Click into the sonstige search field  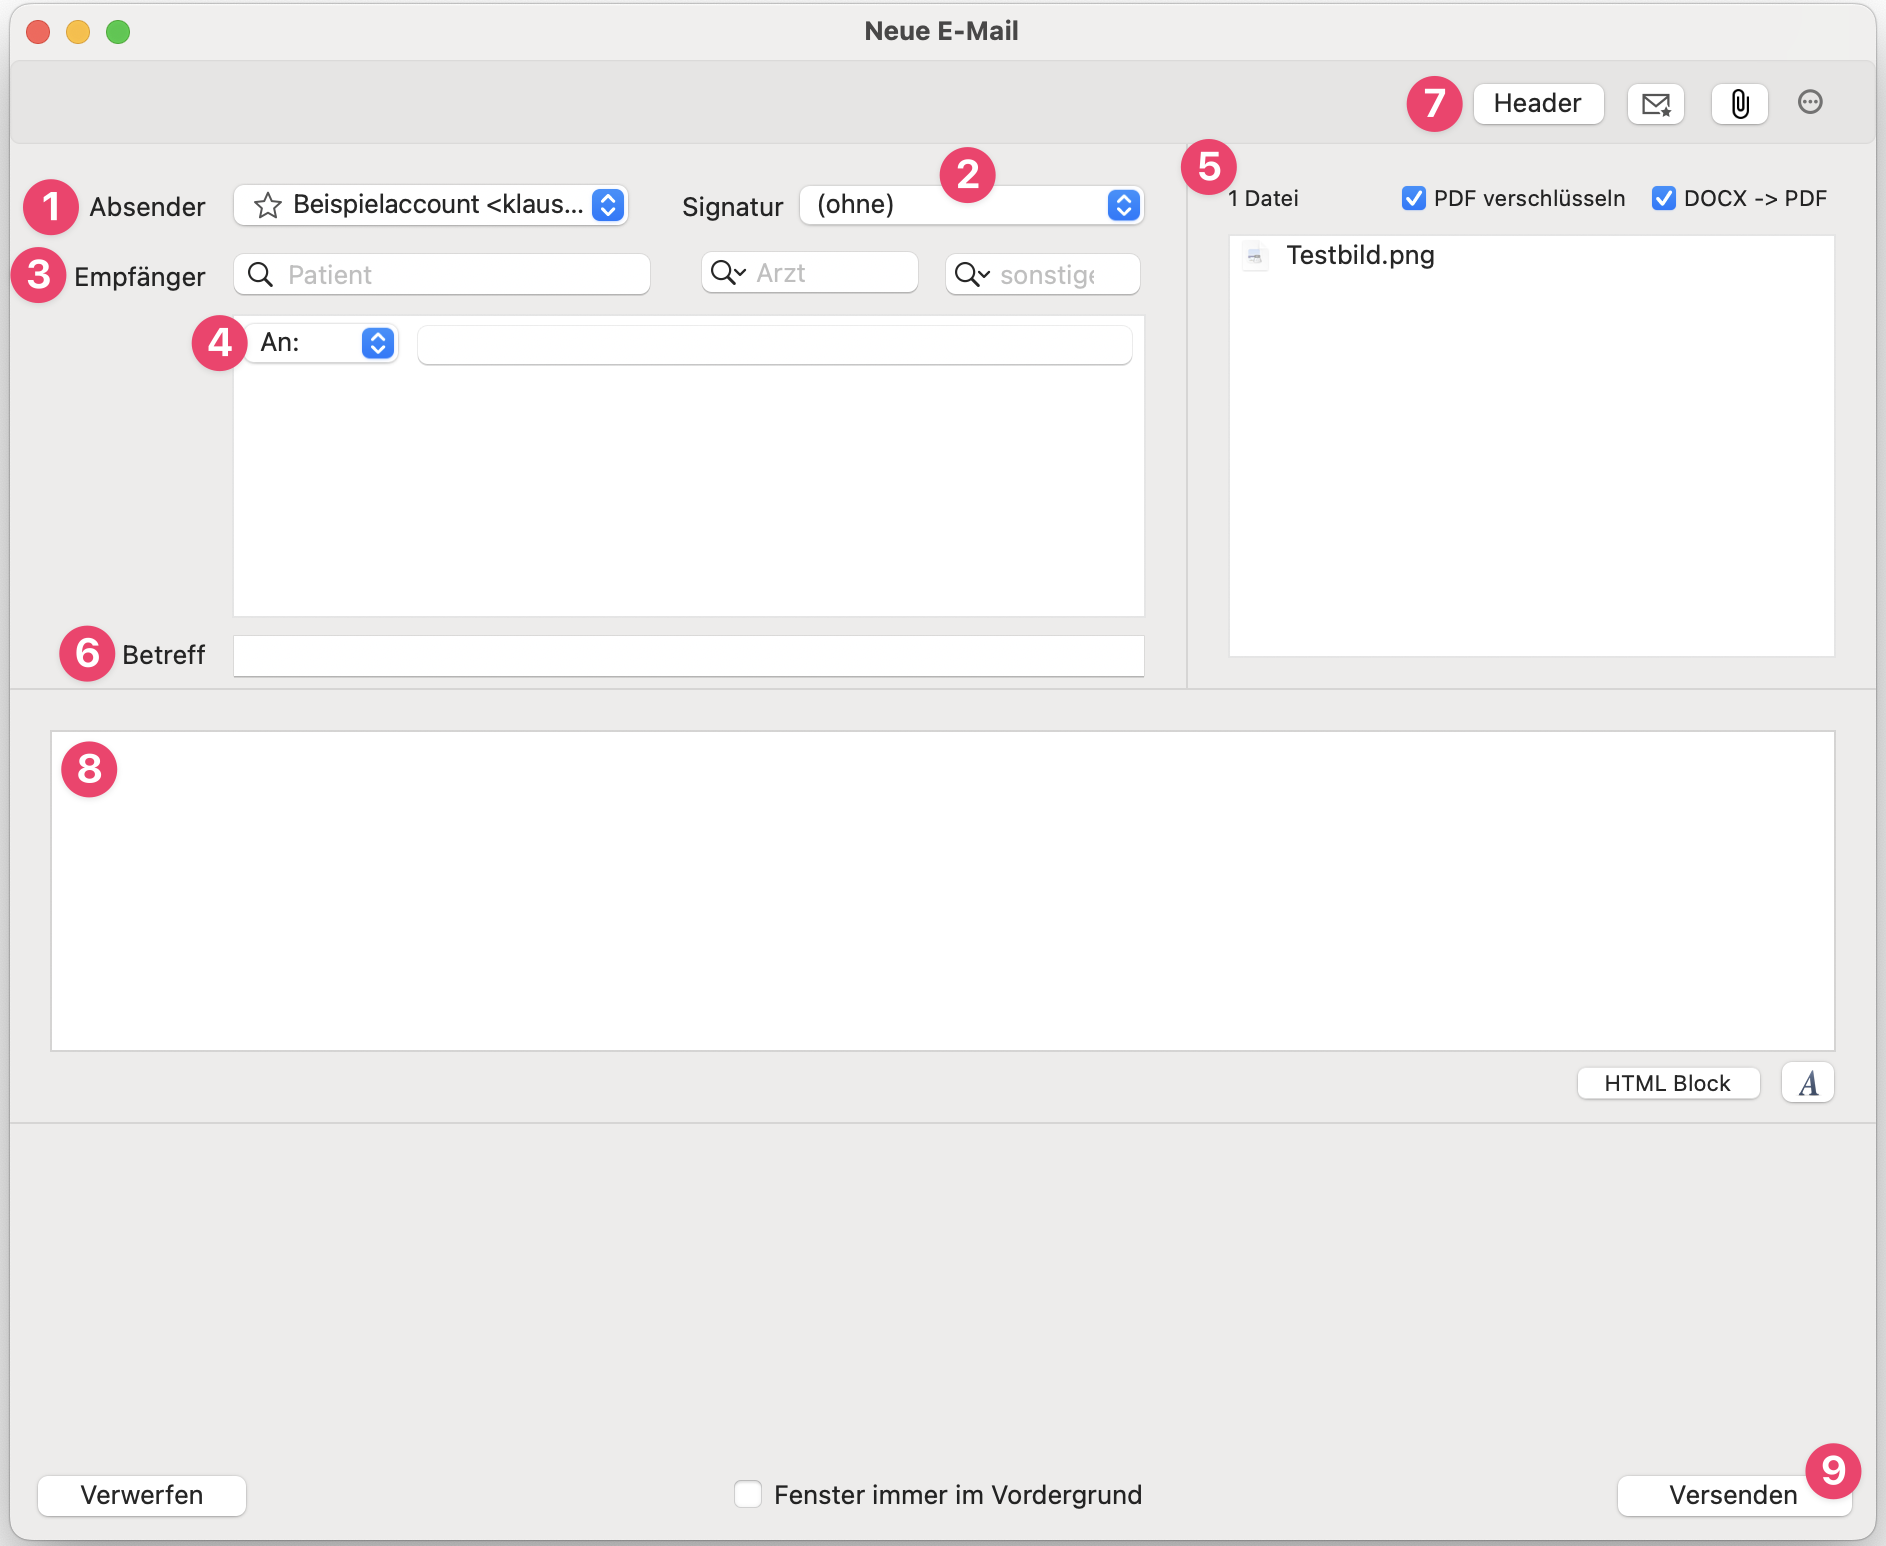[x=1043, y=274]
